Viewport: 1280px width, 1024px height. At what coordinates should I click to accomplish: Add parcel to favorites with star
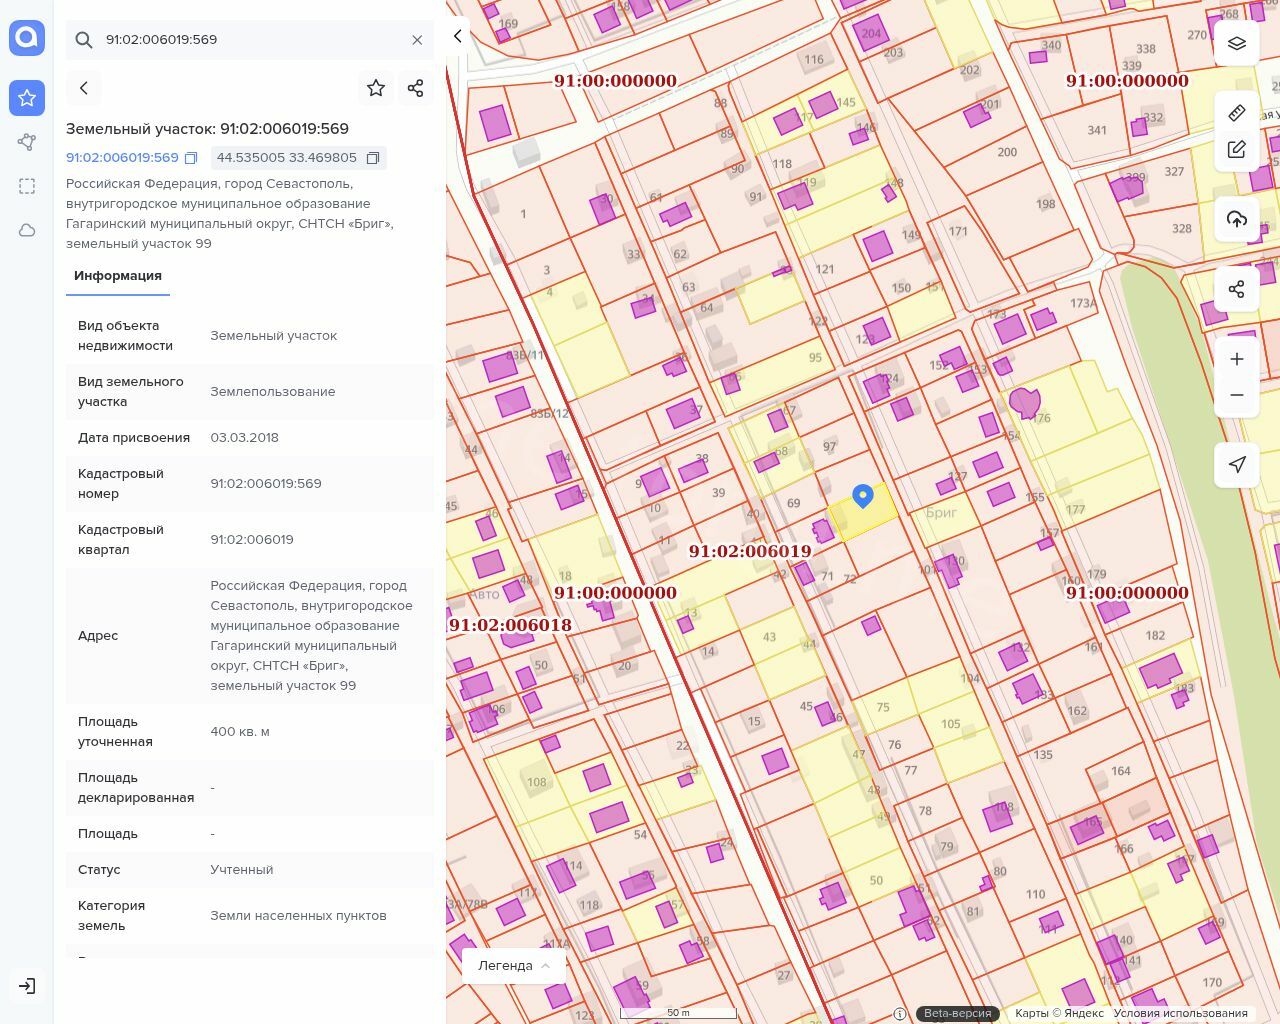click(376, 88)
